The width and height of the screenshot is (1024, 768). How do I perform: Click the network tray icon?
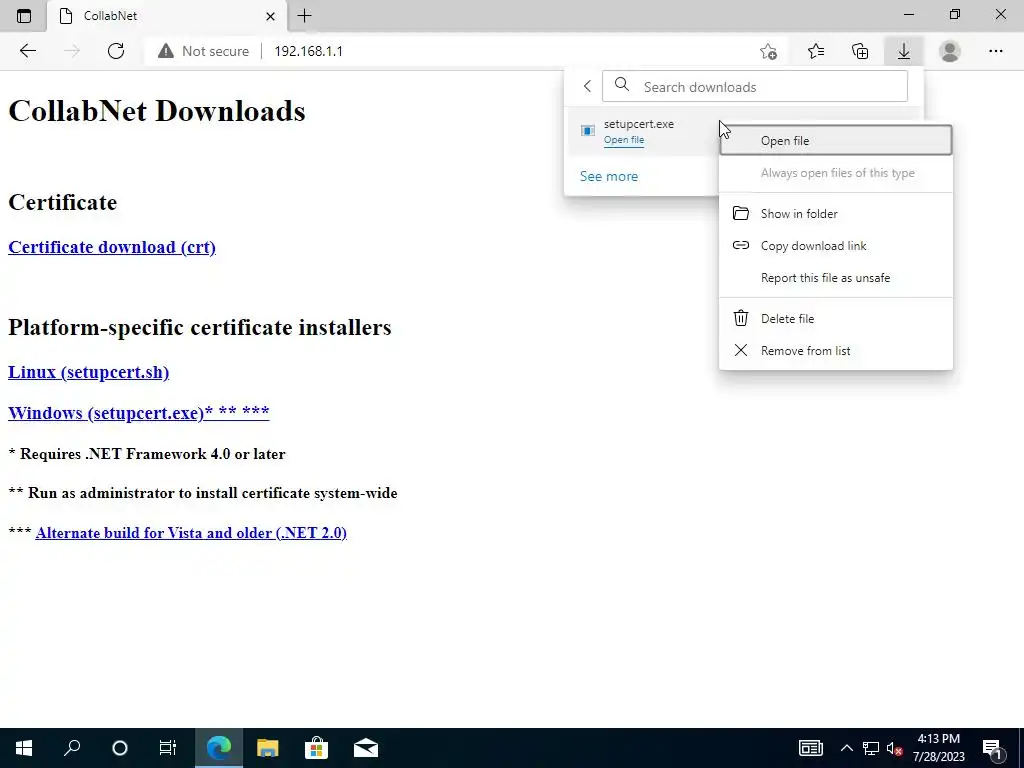[871, 748]
